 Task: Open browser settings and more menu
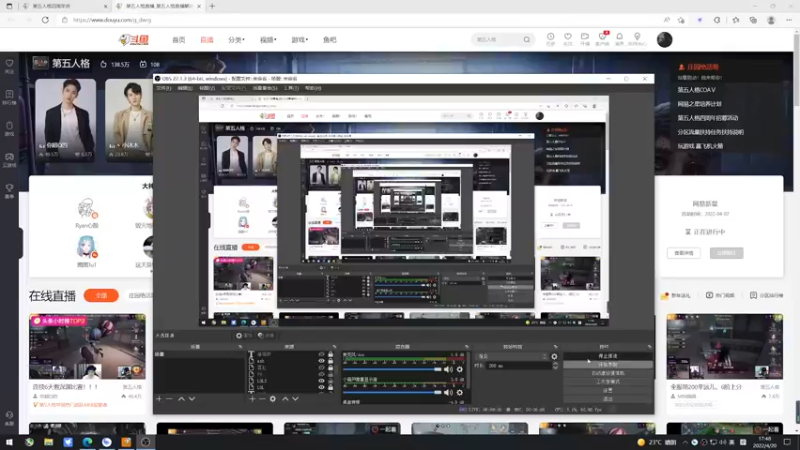pos(789,20)
